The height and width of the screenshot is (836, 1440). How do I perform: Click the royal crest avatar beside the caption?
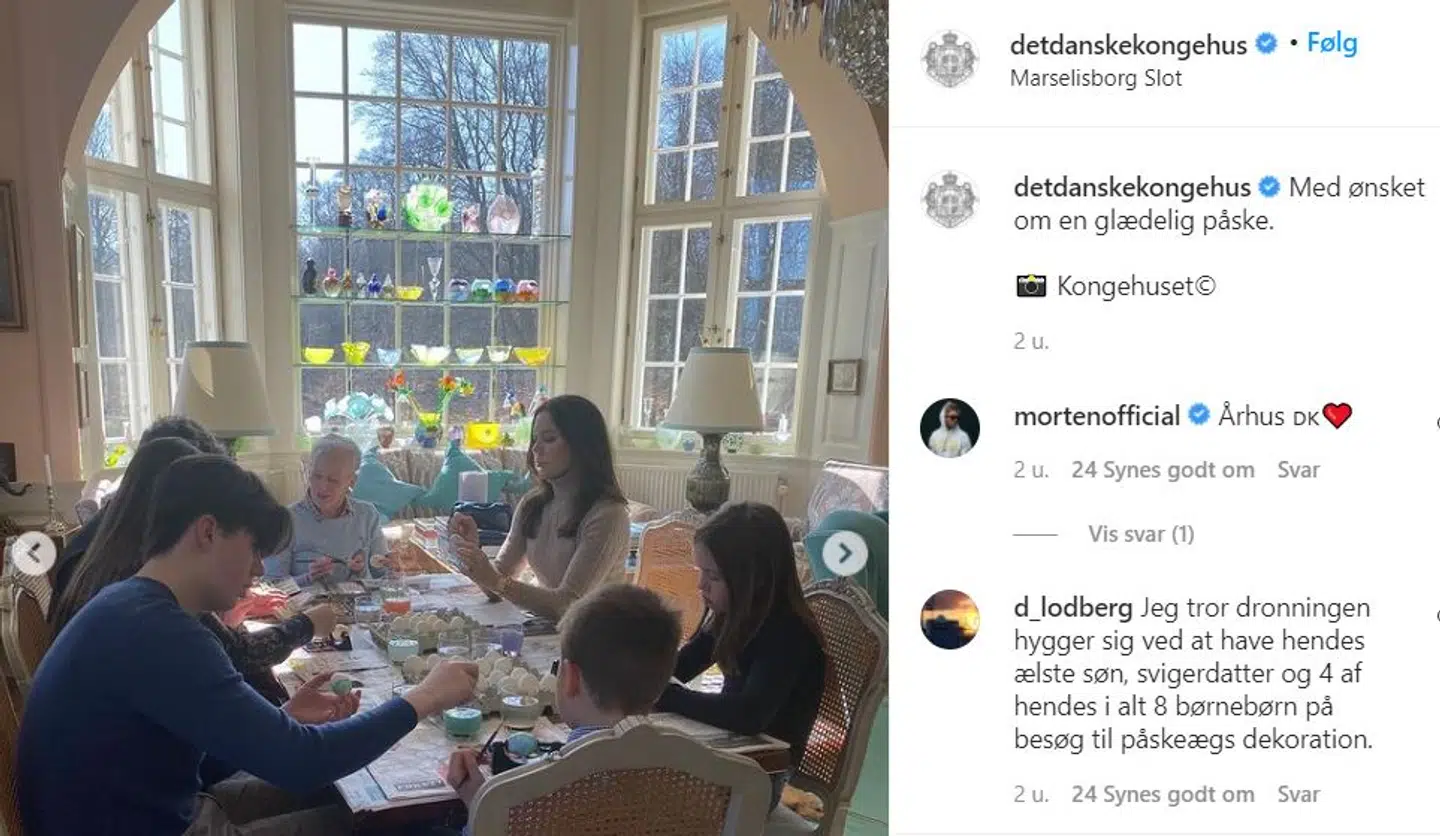[x=949, y=199]
